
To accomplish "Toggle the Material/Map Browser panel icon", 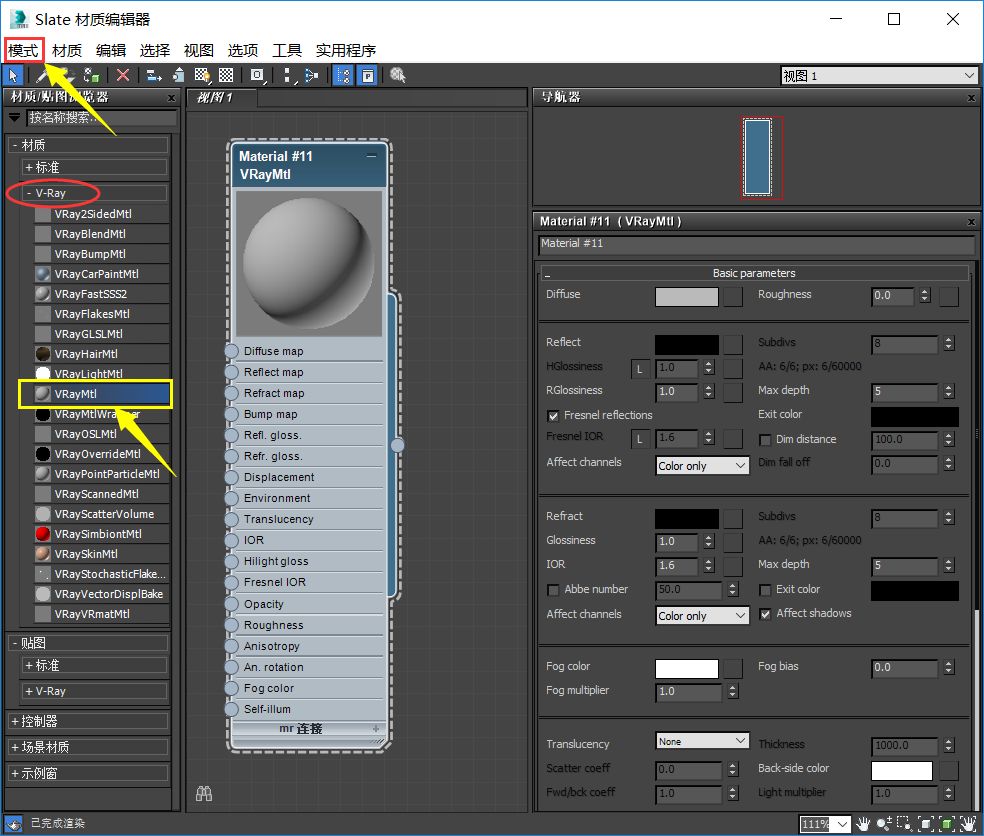I will tap(343, 76).
